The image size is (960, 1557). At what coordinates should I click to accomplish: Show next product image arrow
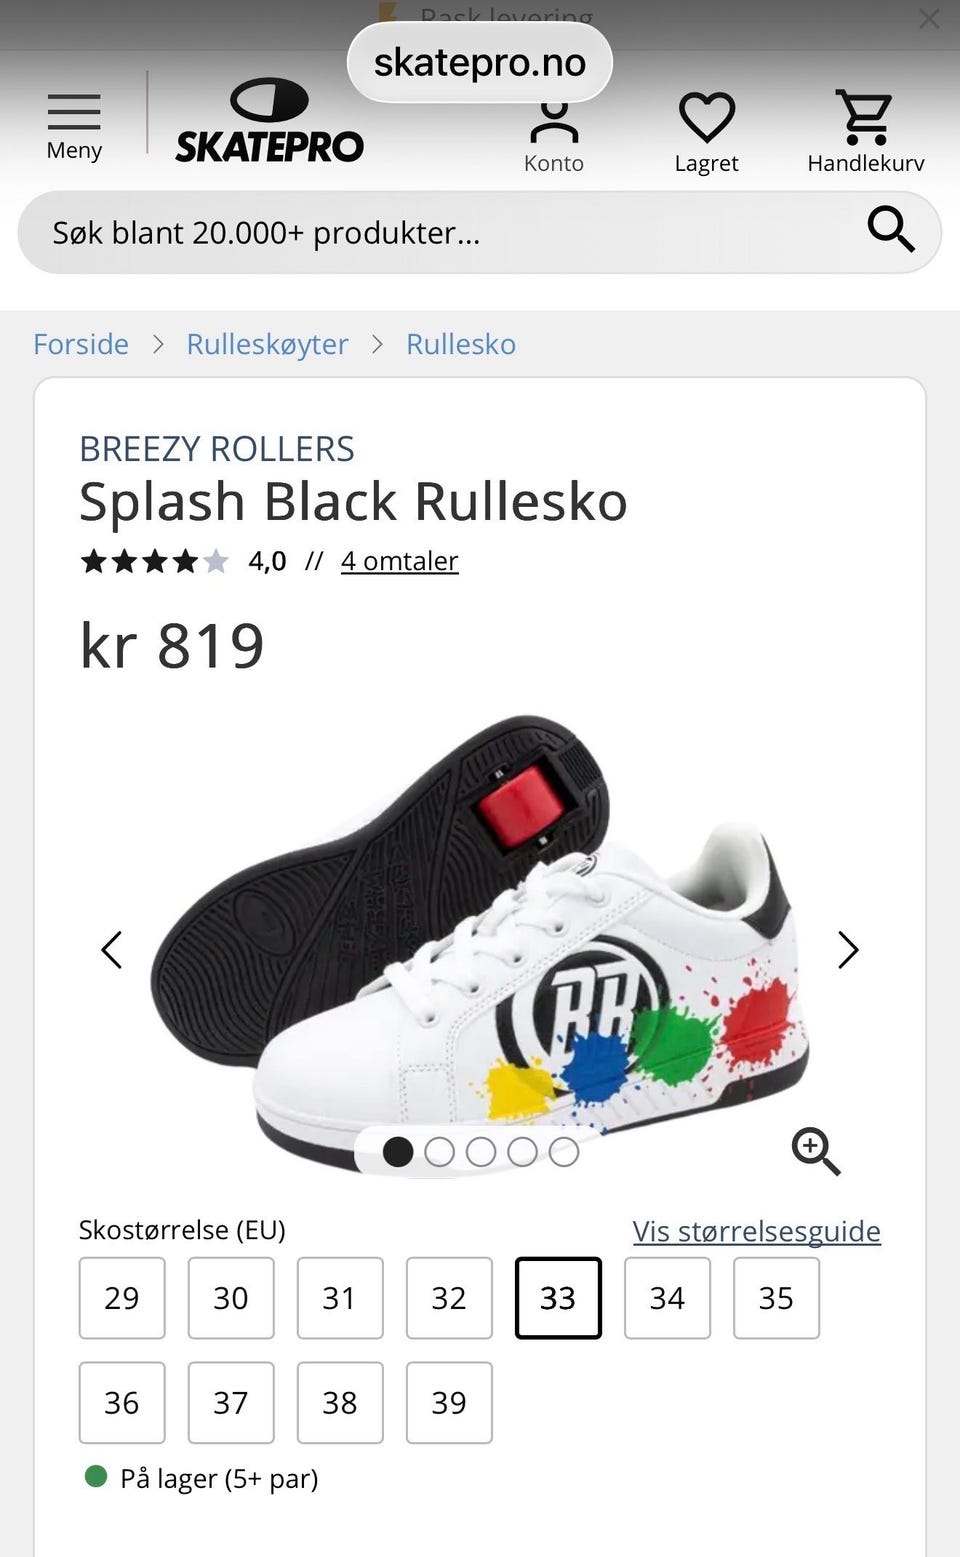848,950
